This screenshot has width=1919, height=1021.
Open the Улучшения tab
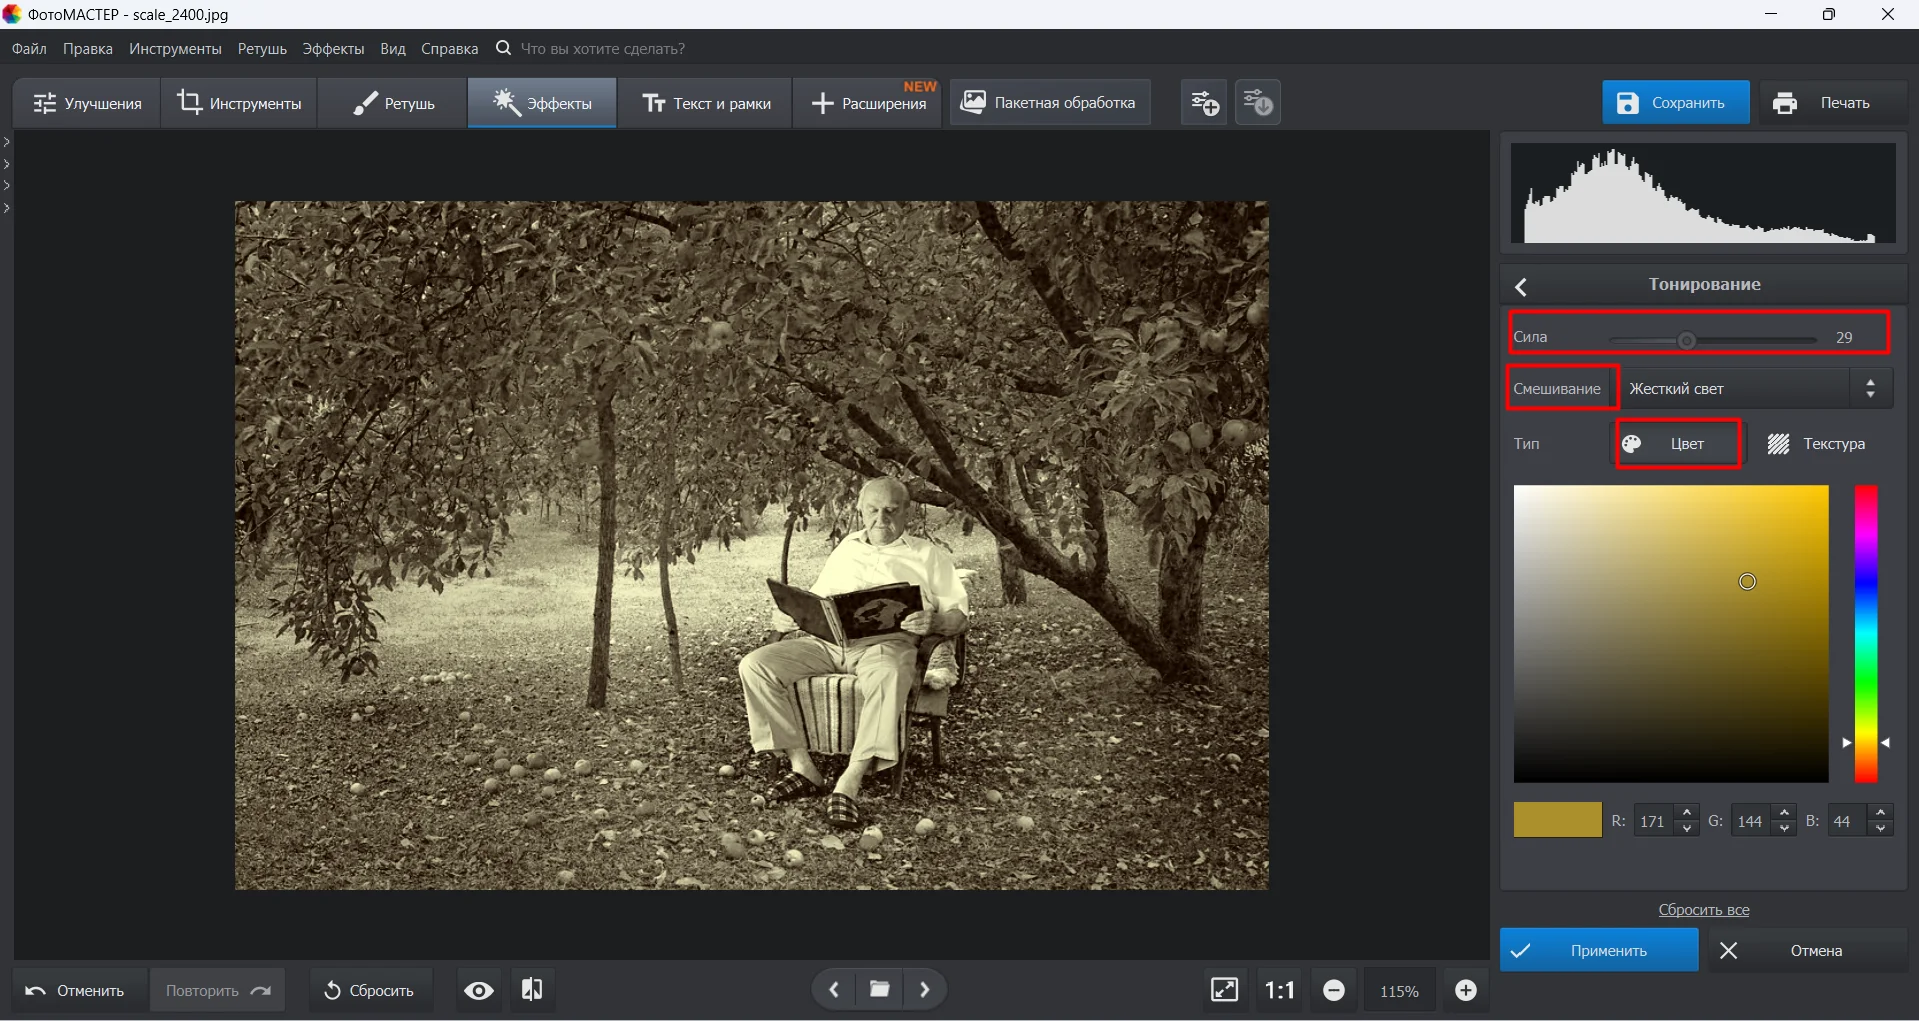tap(87, 103)
